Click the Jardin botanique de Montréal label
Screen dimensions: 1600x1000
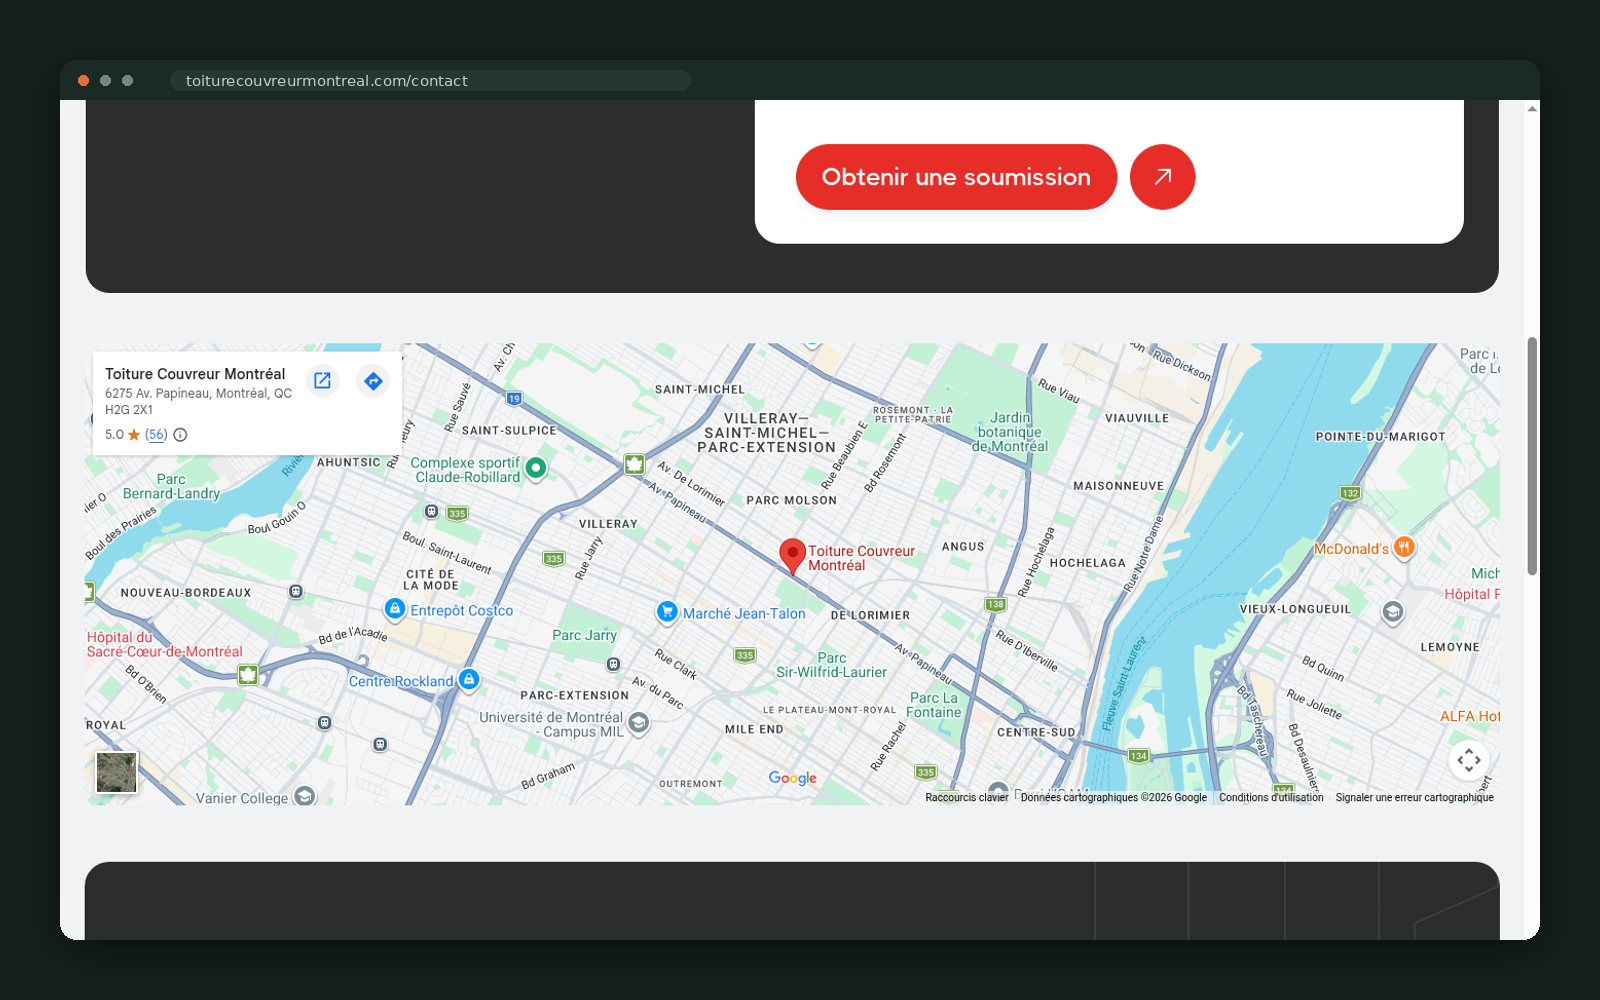1010,432
